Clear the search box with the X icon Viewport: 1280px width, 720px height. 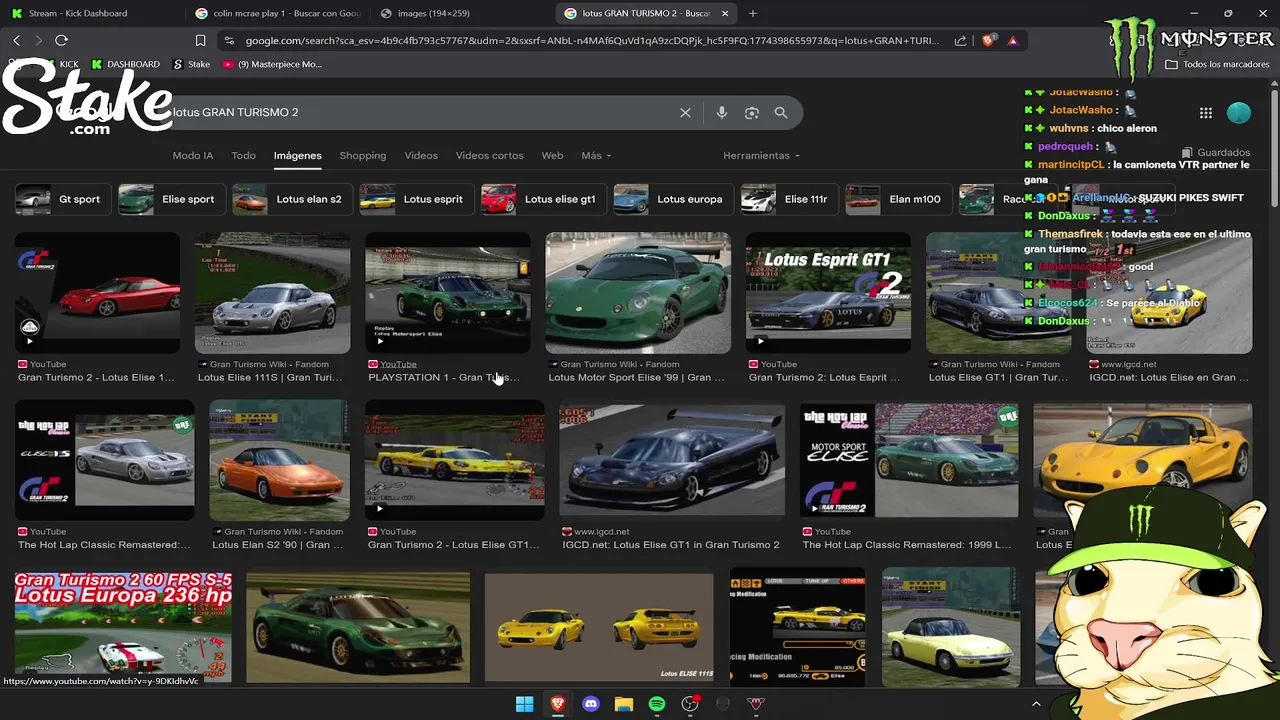click(685, 113)
